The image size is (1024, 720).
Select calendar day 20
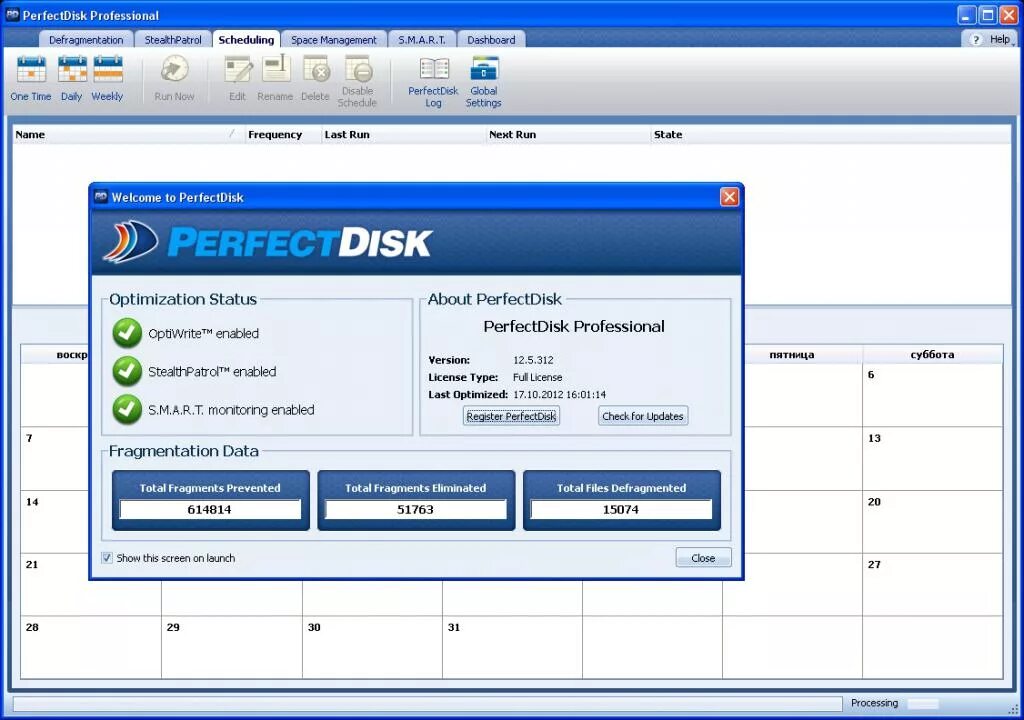click(933, 522)
